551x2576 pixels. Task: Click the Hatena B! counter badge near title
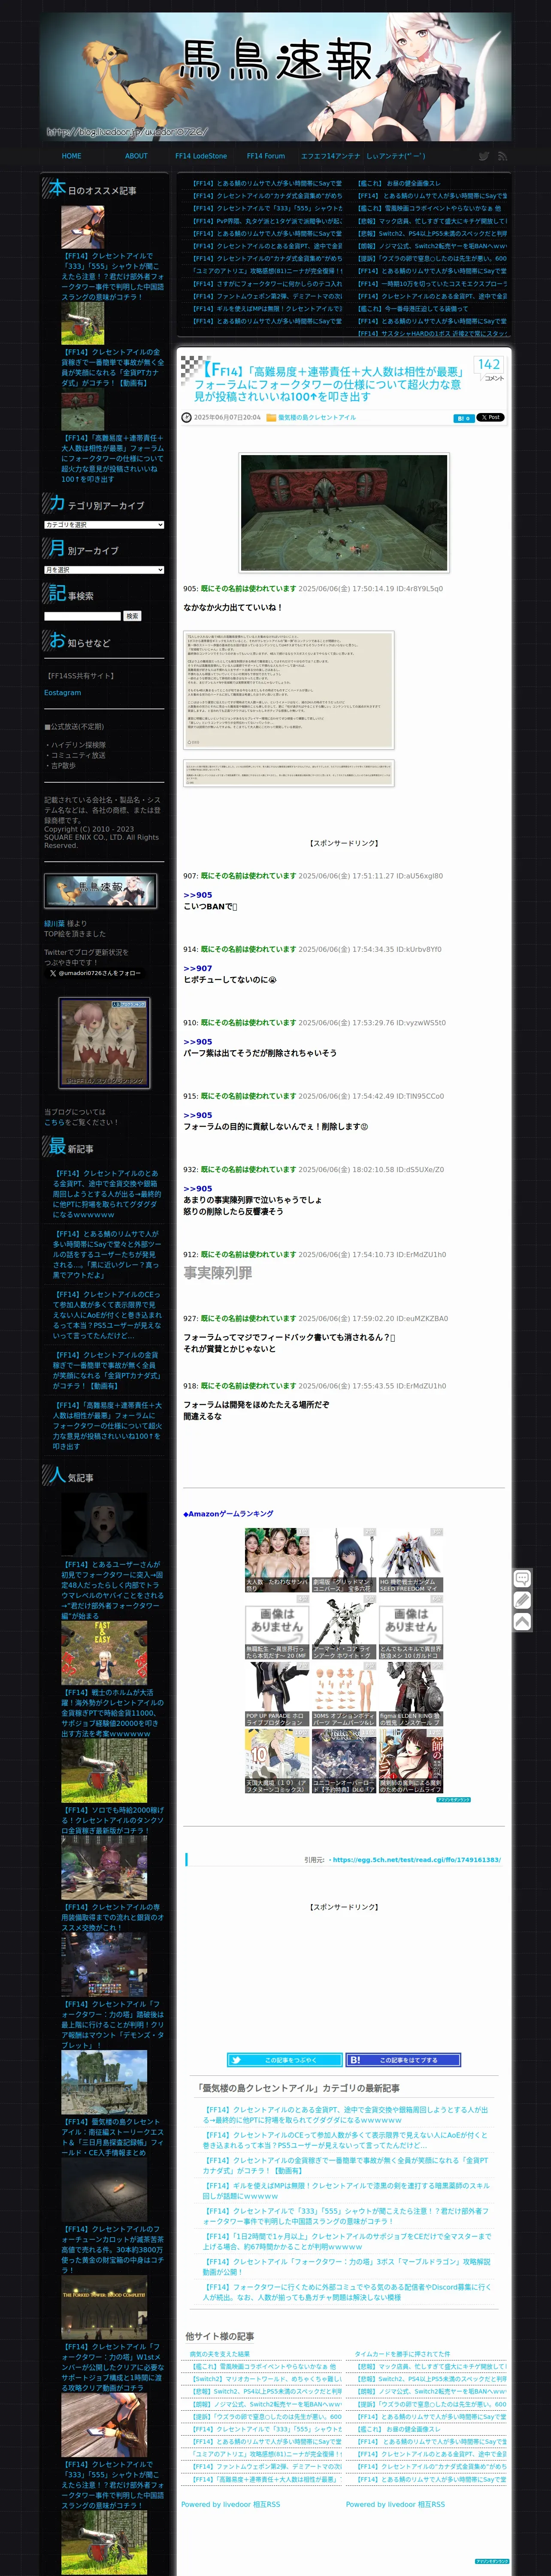point(463,418)
